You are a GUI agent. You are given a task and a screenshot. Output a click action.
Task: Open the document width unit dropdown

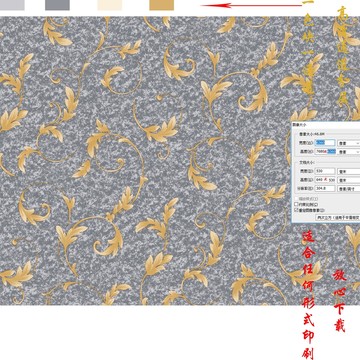349,171
